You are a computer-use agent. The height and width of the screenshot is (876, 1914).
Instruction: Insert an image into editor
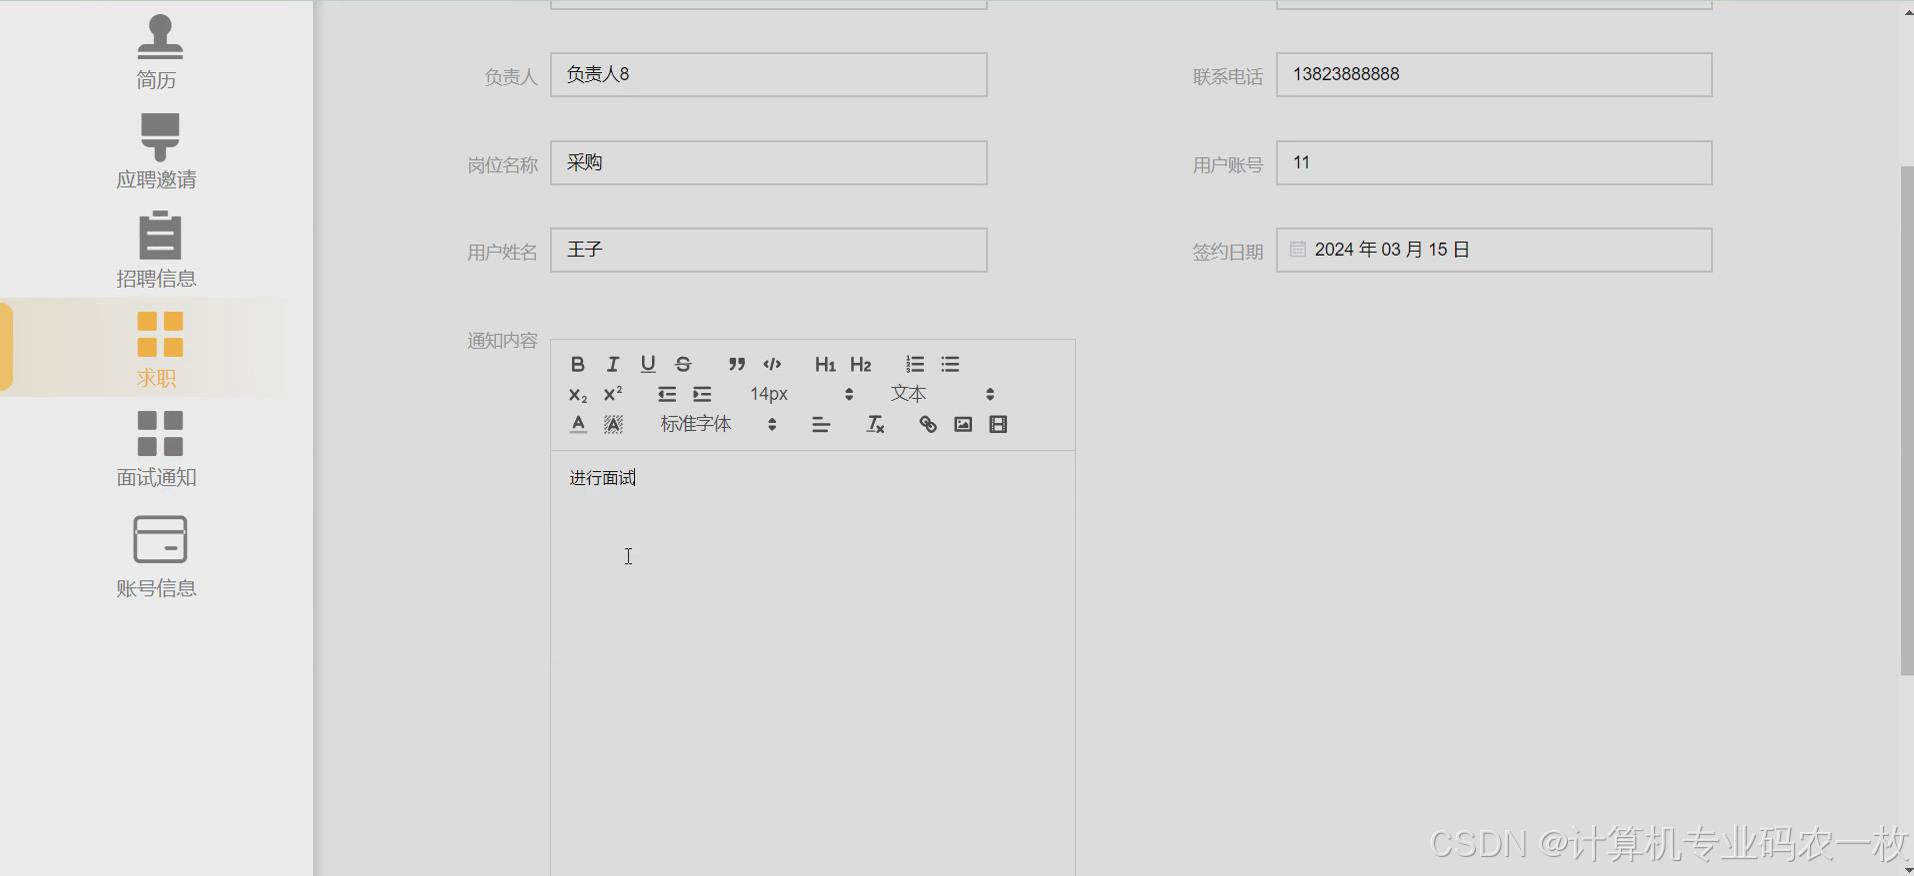963,424
